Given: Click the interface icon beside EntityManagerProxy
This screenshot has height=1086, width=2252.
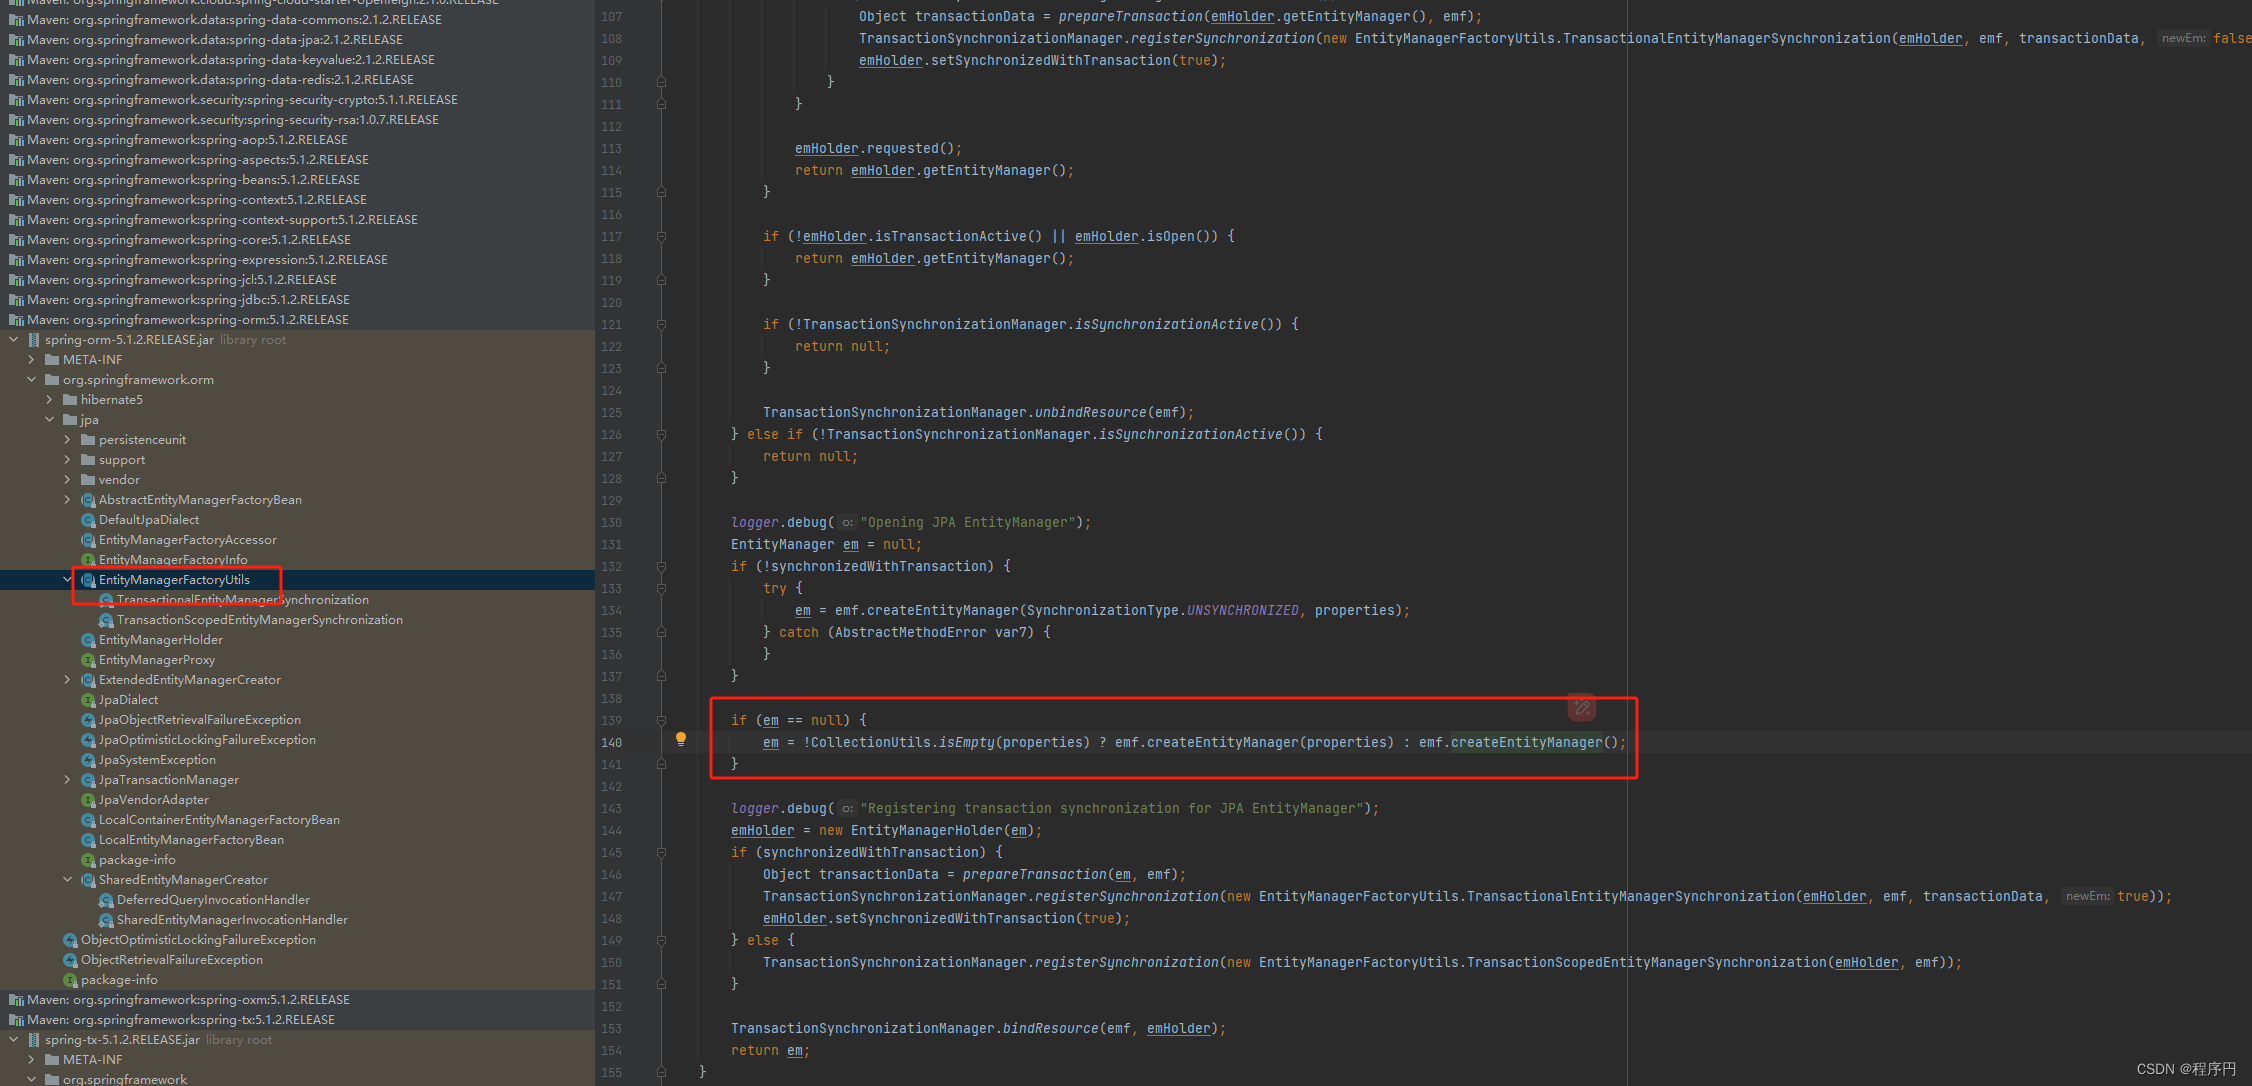Looking at the screenshot, I should 88,659.
